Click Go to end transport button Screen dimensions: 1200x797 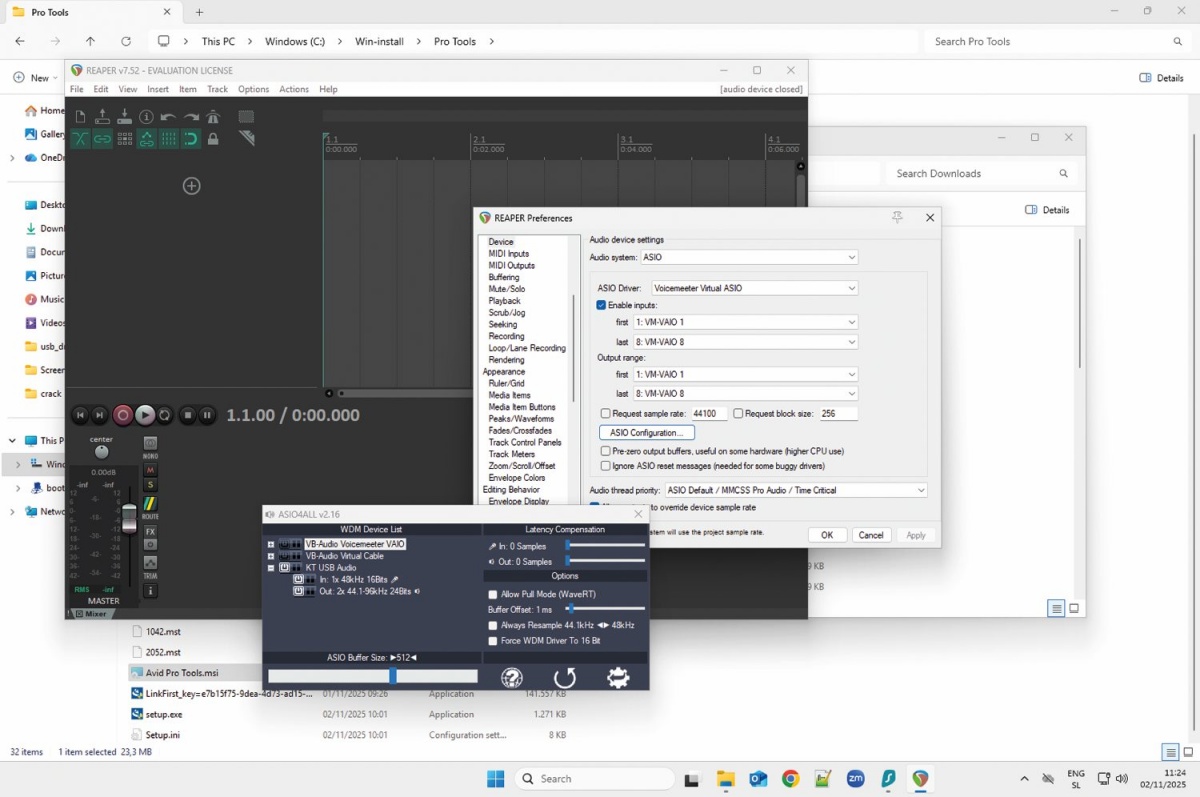99,415
